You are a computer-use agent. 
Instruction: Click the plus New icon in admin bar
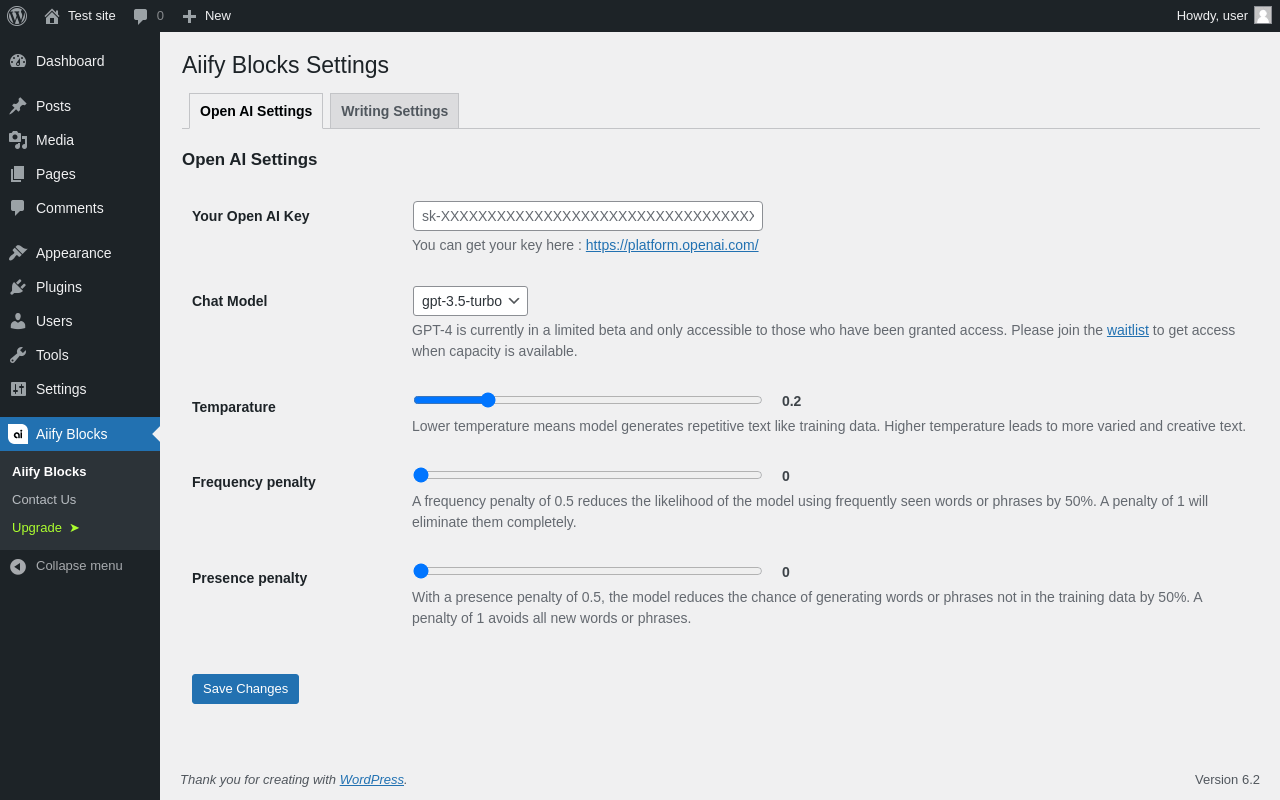189,16
